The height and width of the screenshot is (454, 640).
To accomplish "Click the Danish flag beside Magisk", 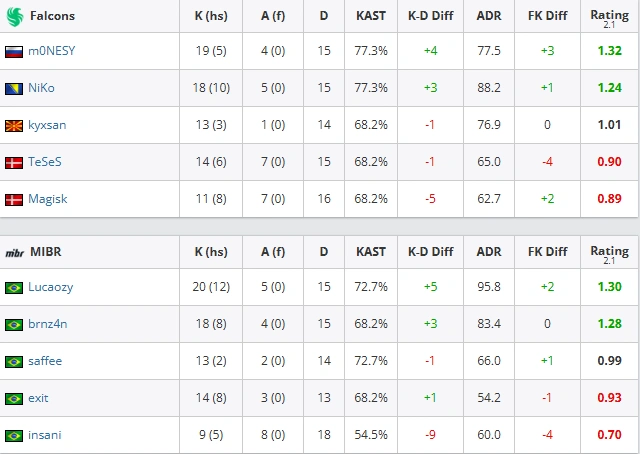I will click(14, 200).
